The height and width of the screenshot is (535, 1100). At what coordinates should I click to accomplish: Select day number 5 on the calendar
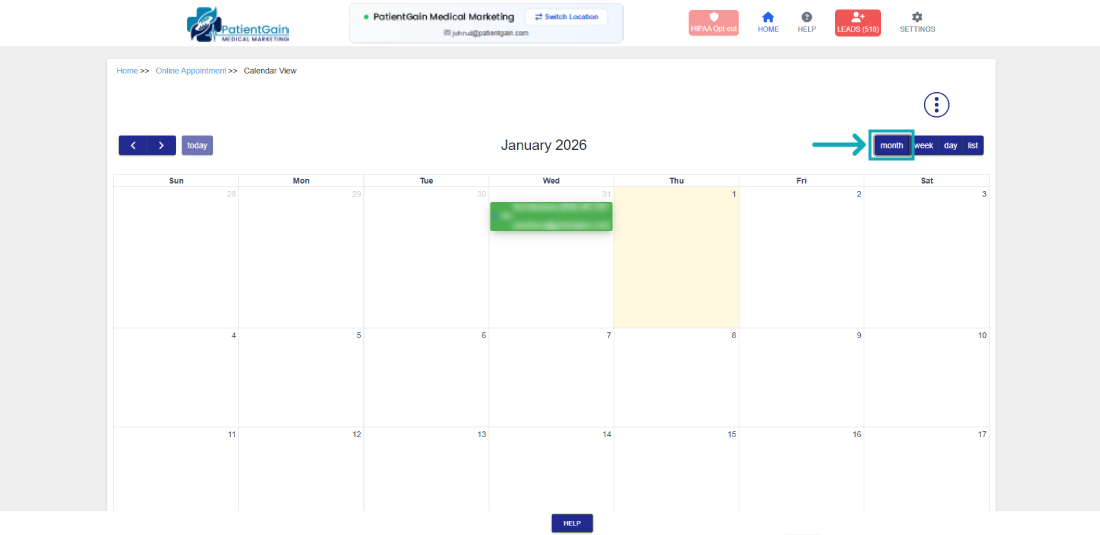click(x=358, y=335)
